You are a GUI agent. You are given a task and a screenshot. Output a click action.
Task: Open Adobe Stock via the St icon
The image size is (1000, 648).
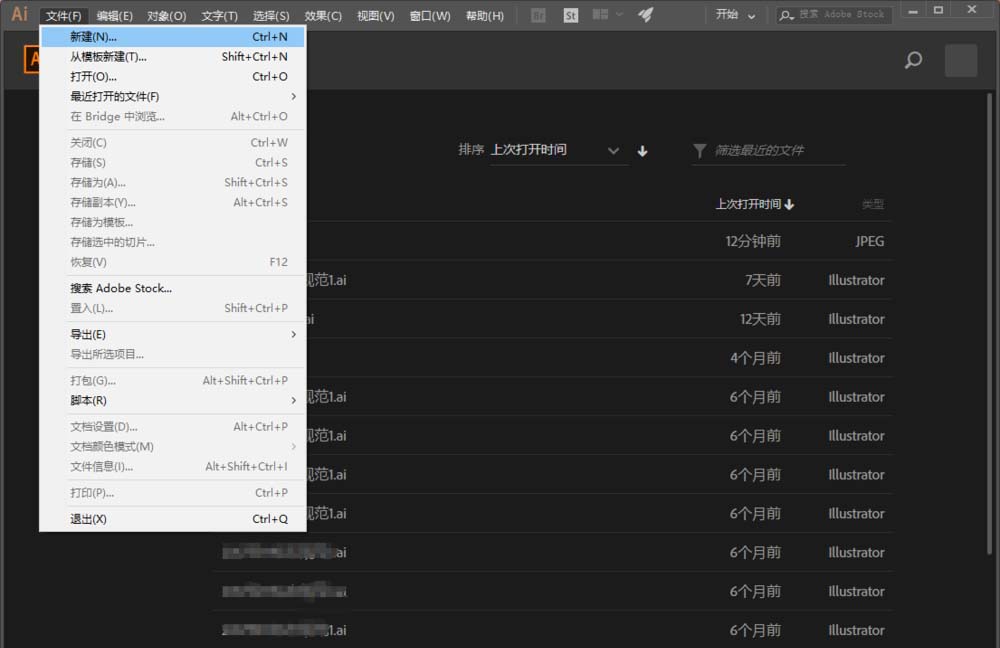pos(570,15)
